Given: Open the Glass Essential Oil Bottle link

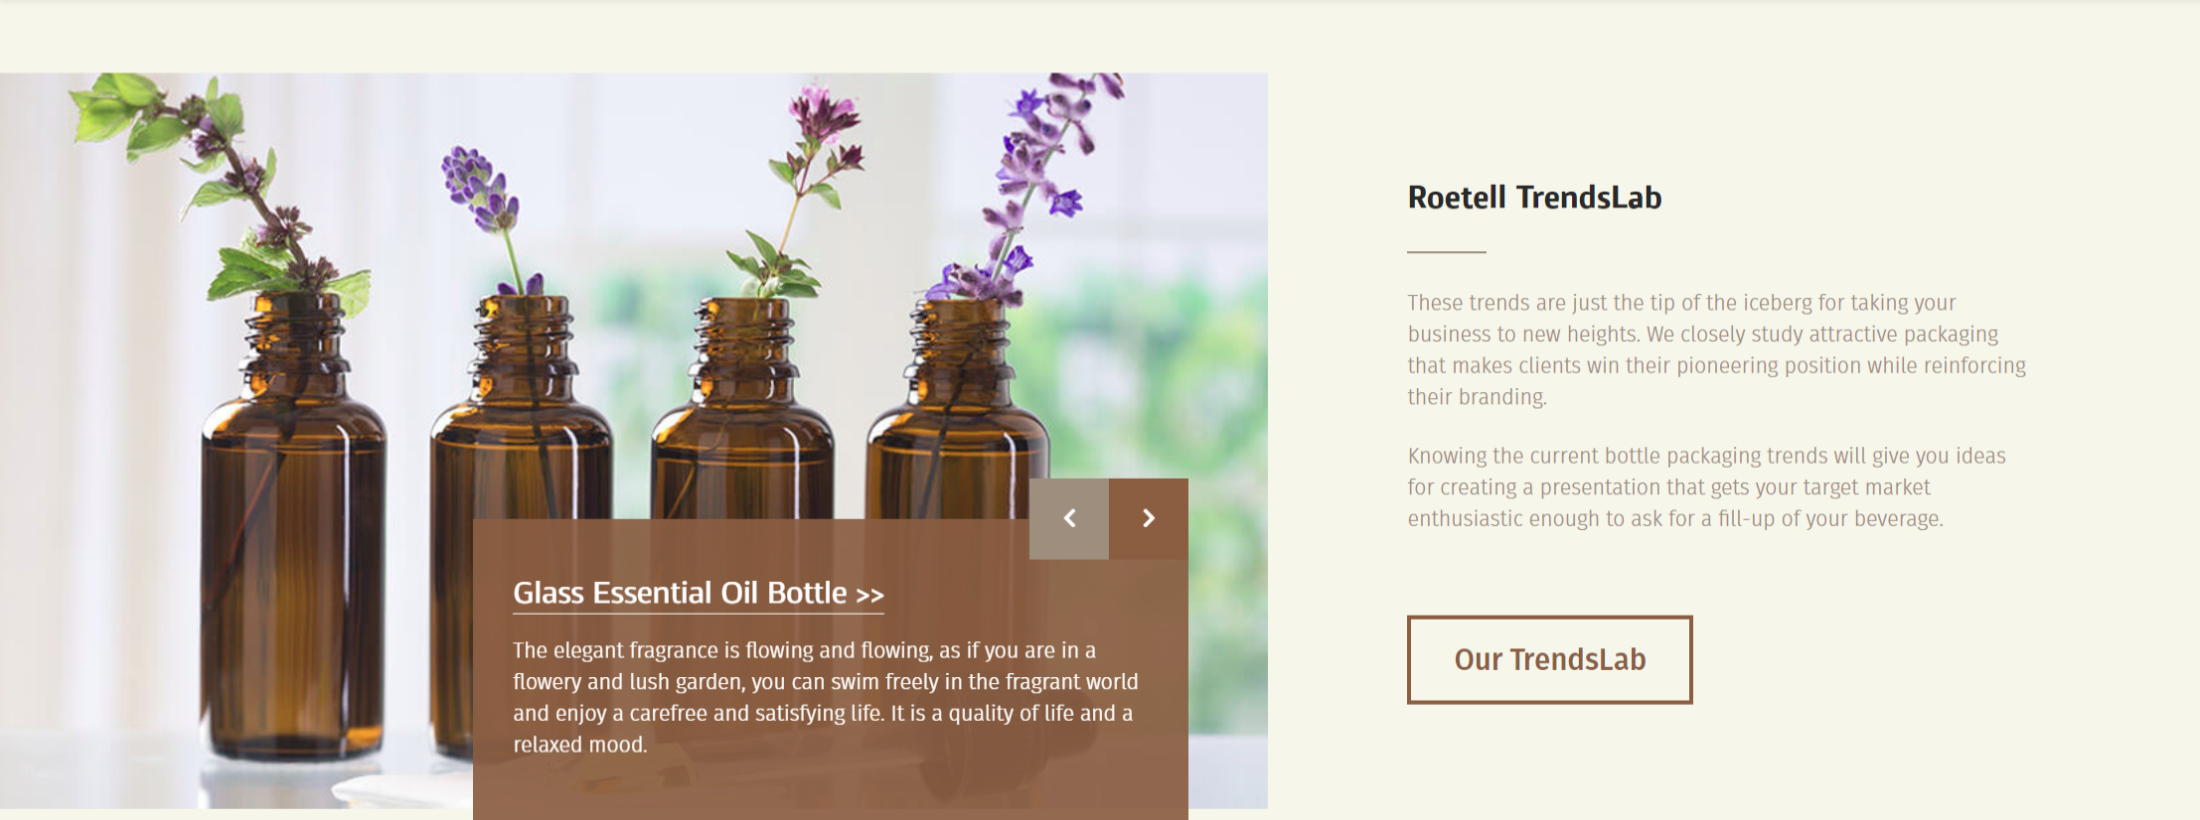Looking at the screenshot, I should [698, 593].
